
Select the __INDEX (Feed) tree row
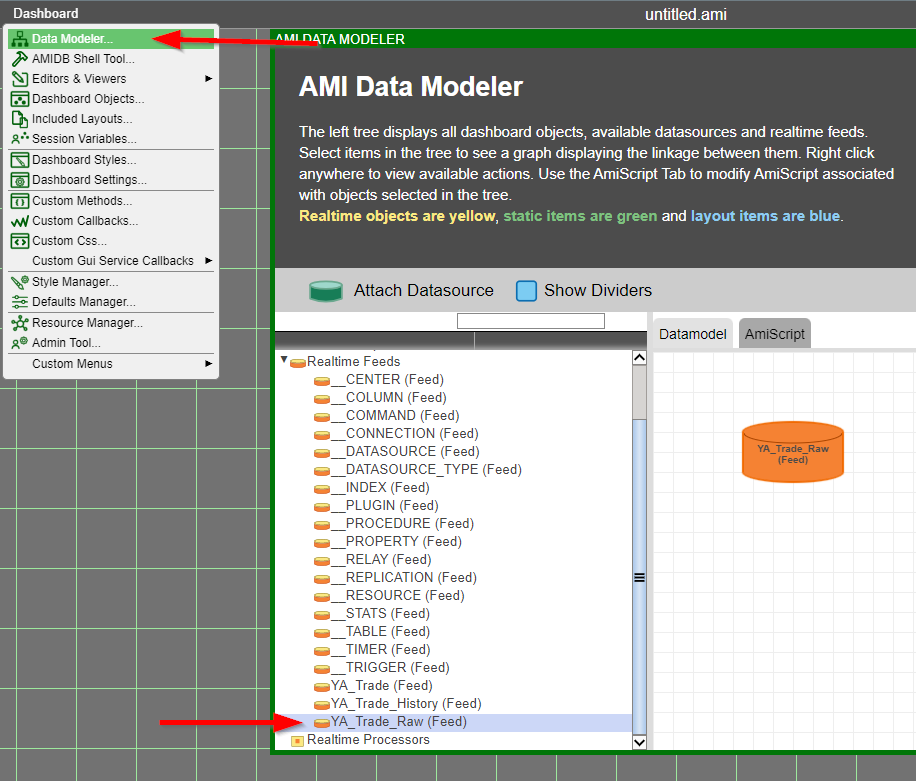[x=453, y=488]
